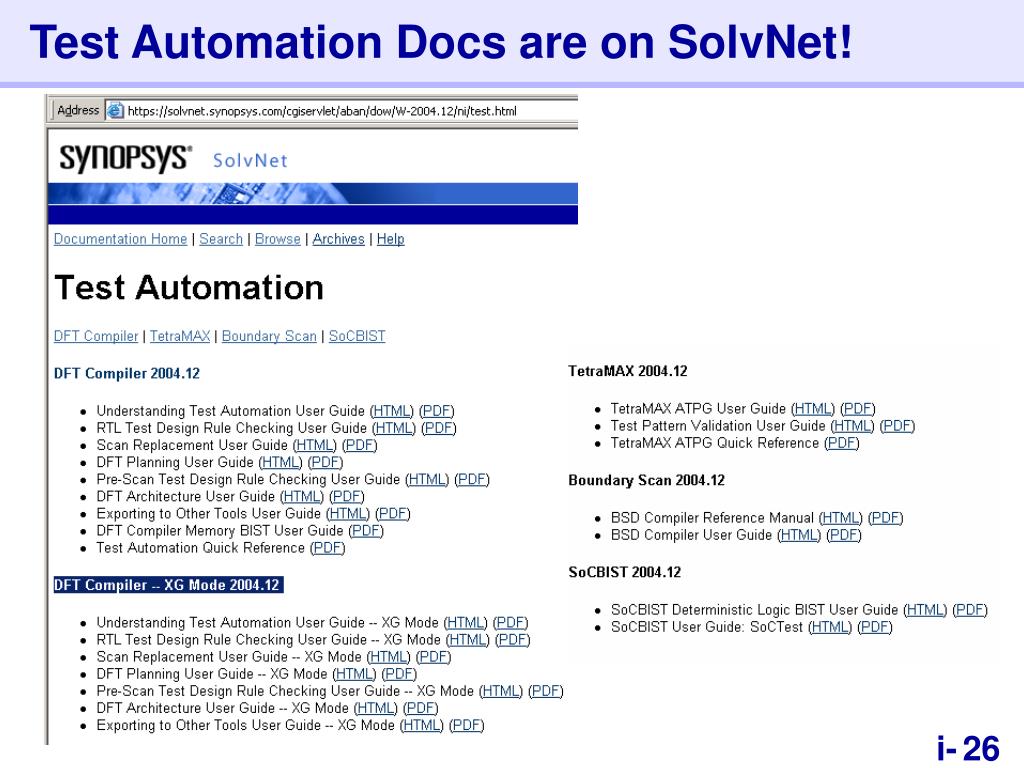Viewport: 1024px width, 768px height.
Task: Open PDF for Understanding Test Automation -- XG Mode guide
Action: point(511,622)
